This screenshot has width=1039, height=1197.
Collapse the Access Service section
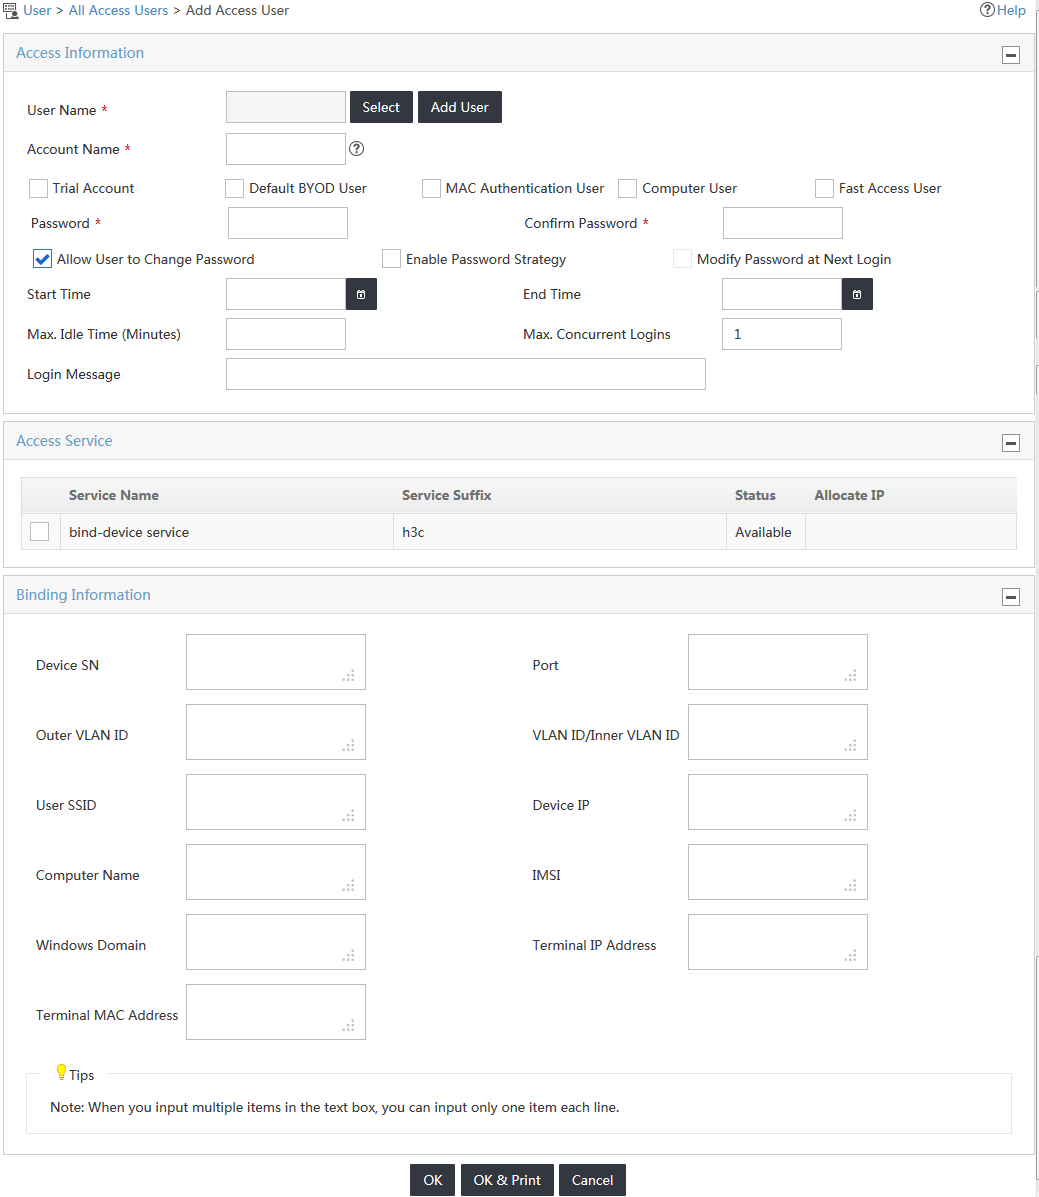coord(1011,443)
